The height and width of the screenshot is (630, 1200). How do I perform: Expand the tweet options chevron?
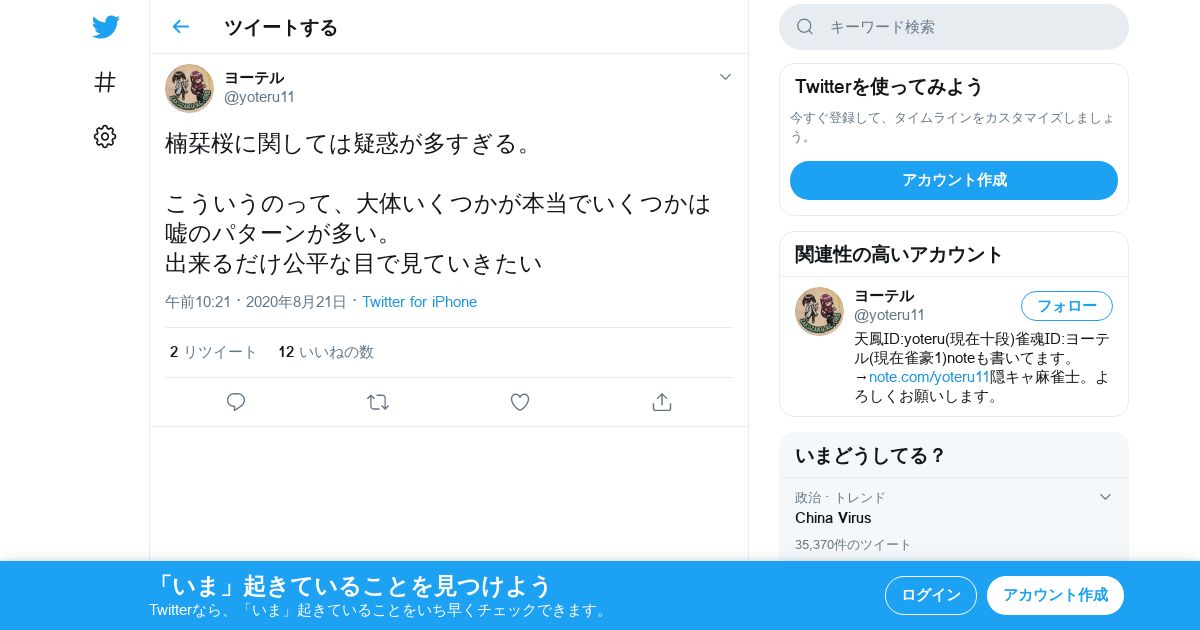pos(725,77)
